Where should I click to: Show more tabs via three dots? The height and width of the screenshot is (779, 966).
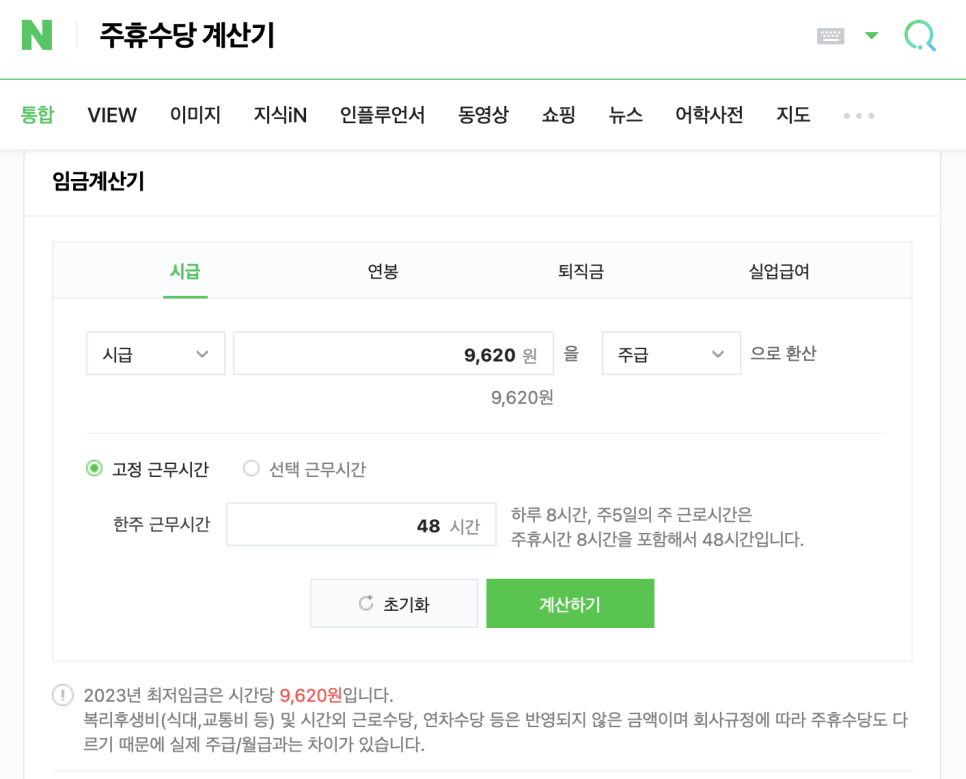(859, 116)
